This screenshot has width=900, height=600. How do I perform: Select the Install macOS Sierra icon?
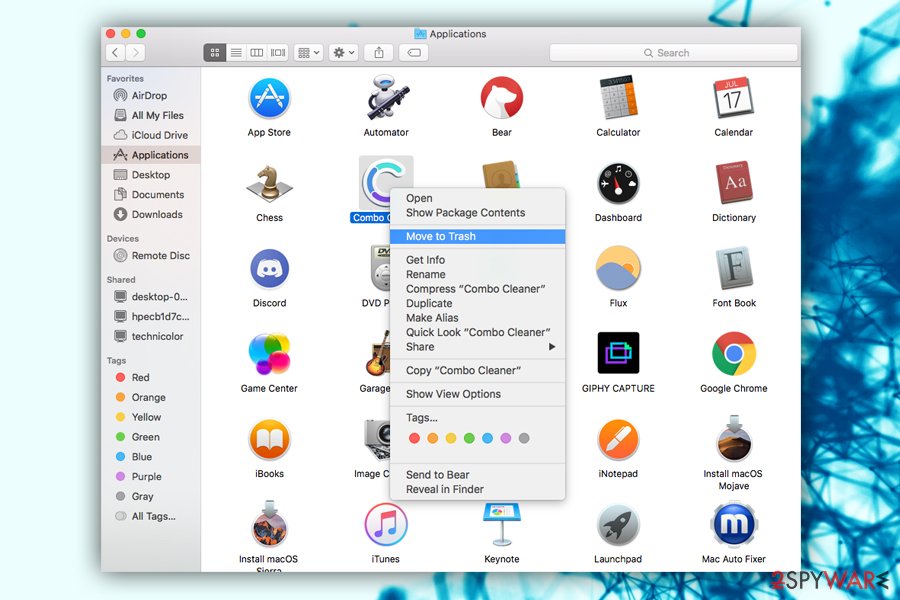(x=269, y=524)
